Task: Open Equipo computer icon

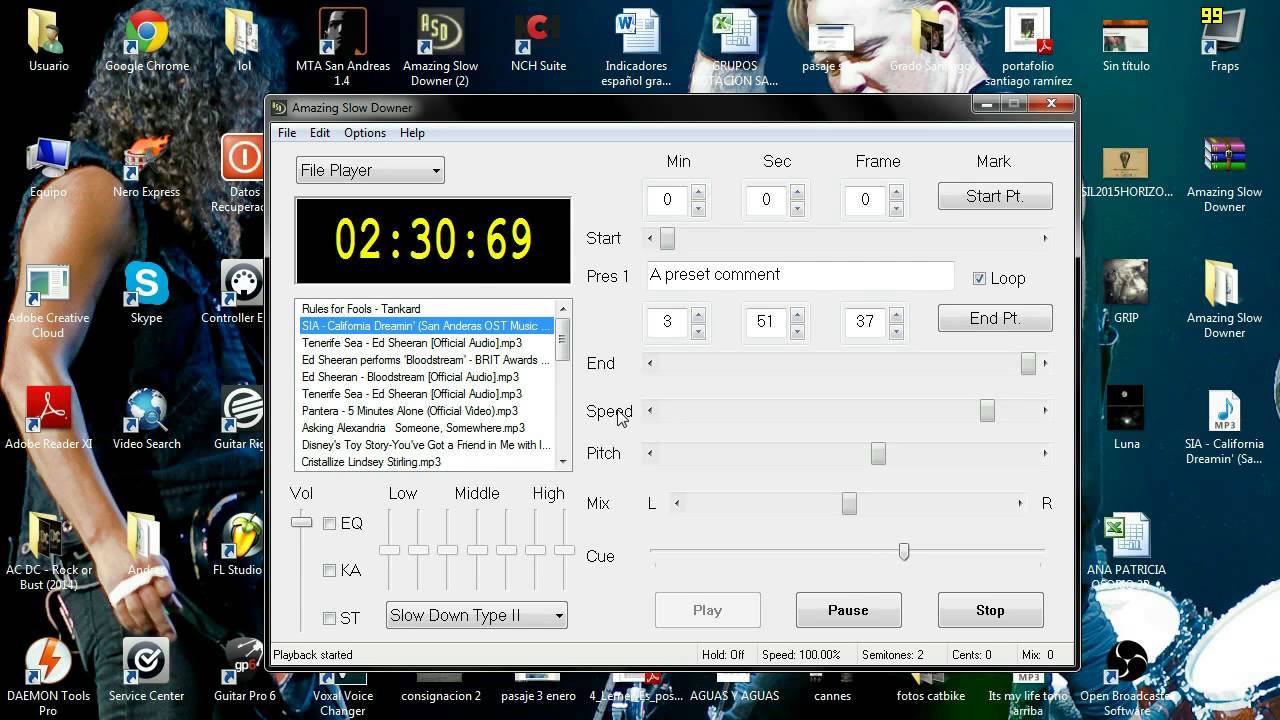Action: click(x=48, y=166)
